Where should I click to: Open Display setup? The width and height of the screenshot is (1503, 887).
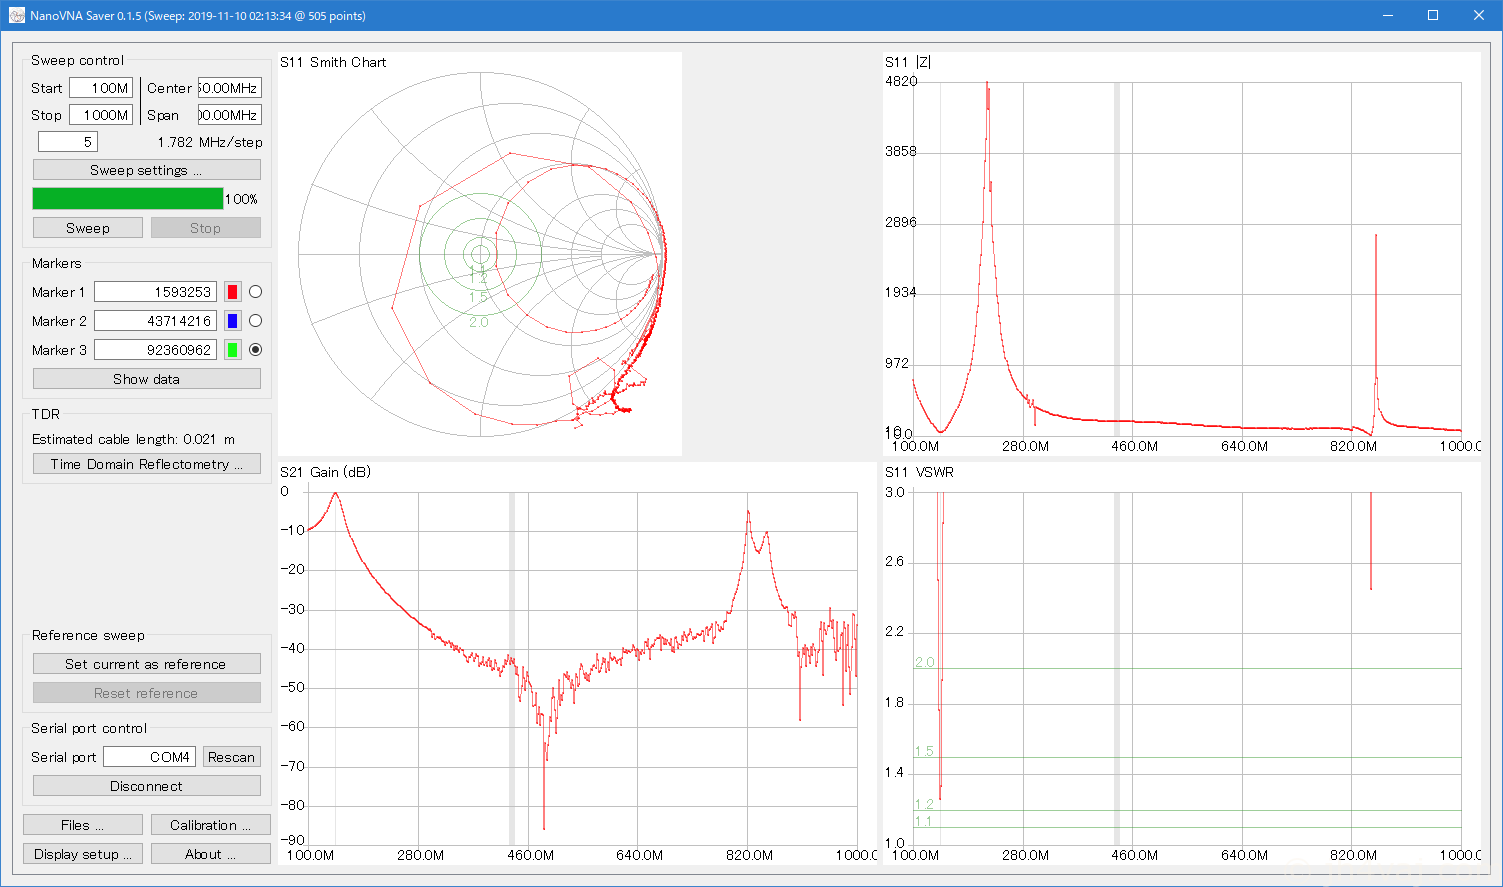tap(83, 854)
